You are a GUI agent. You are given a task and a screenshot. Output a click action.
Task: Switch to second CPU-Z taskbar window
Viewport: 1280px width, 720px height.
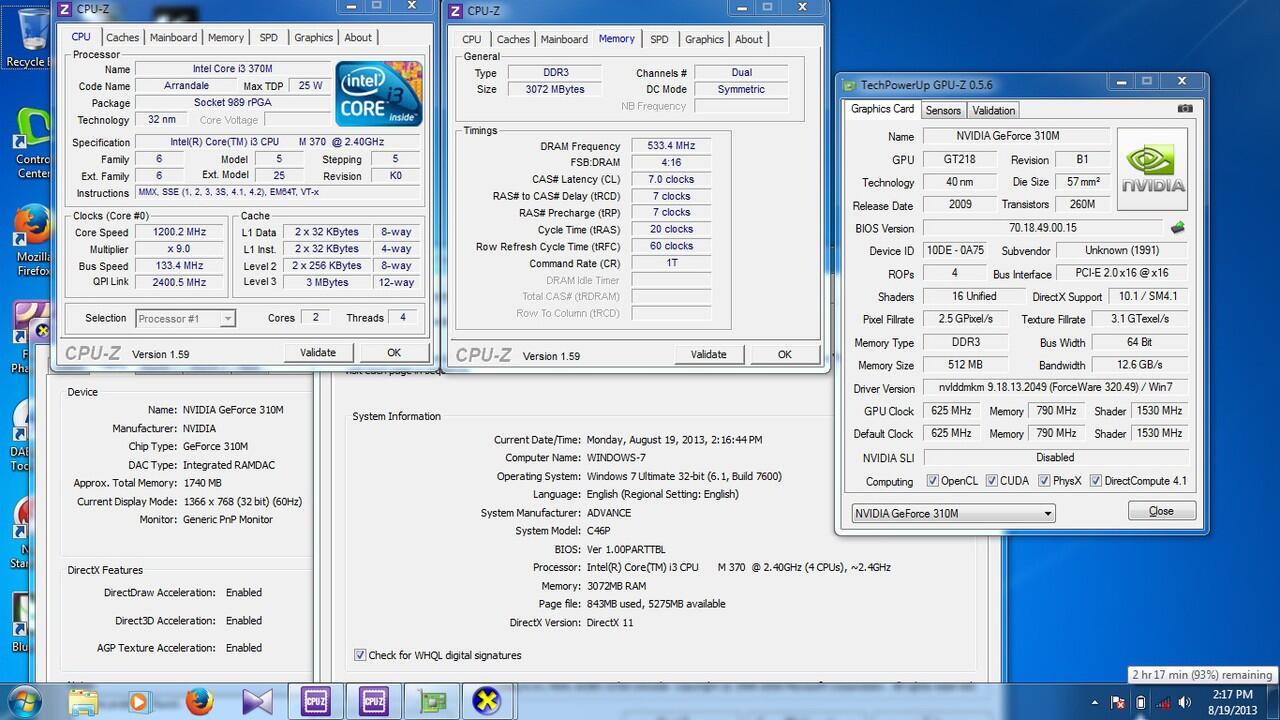375,701
